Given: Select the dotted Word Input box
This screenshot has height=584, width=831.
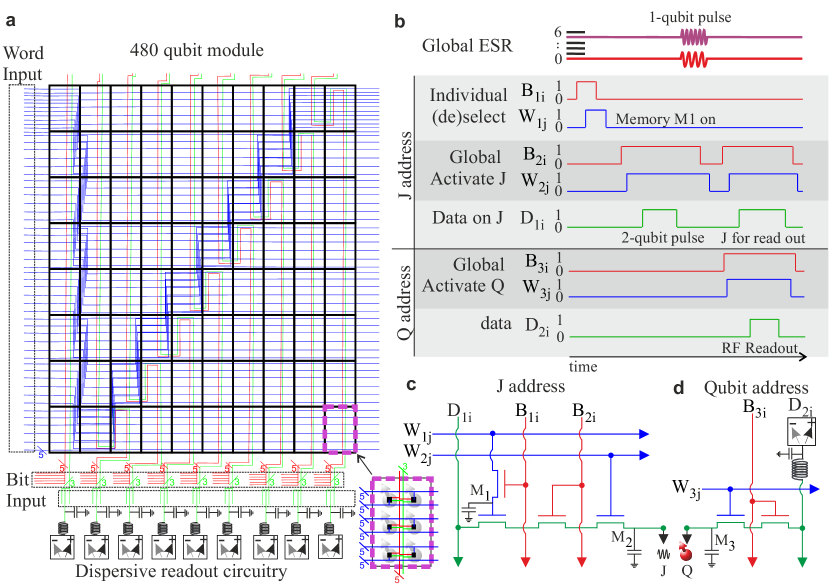Looking at the screenshot, I should (22, 269).
